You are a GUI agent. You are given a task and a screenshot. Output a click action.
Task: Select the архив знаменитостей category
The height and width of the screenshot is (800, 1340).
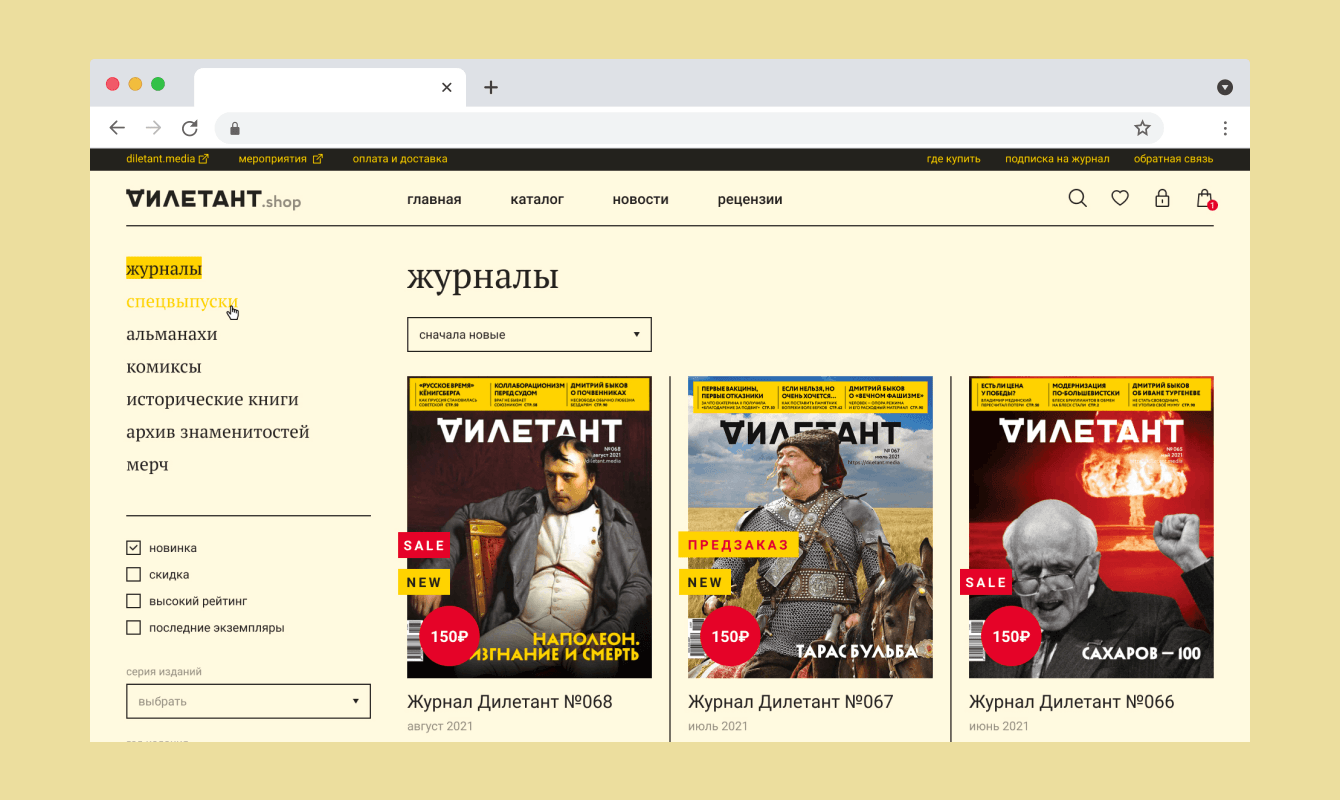217,432
